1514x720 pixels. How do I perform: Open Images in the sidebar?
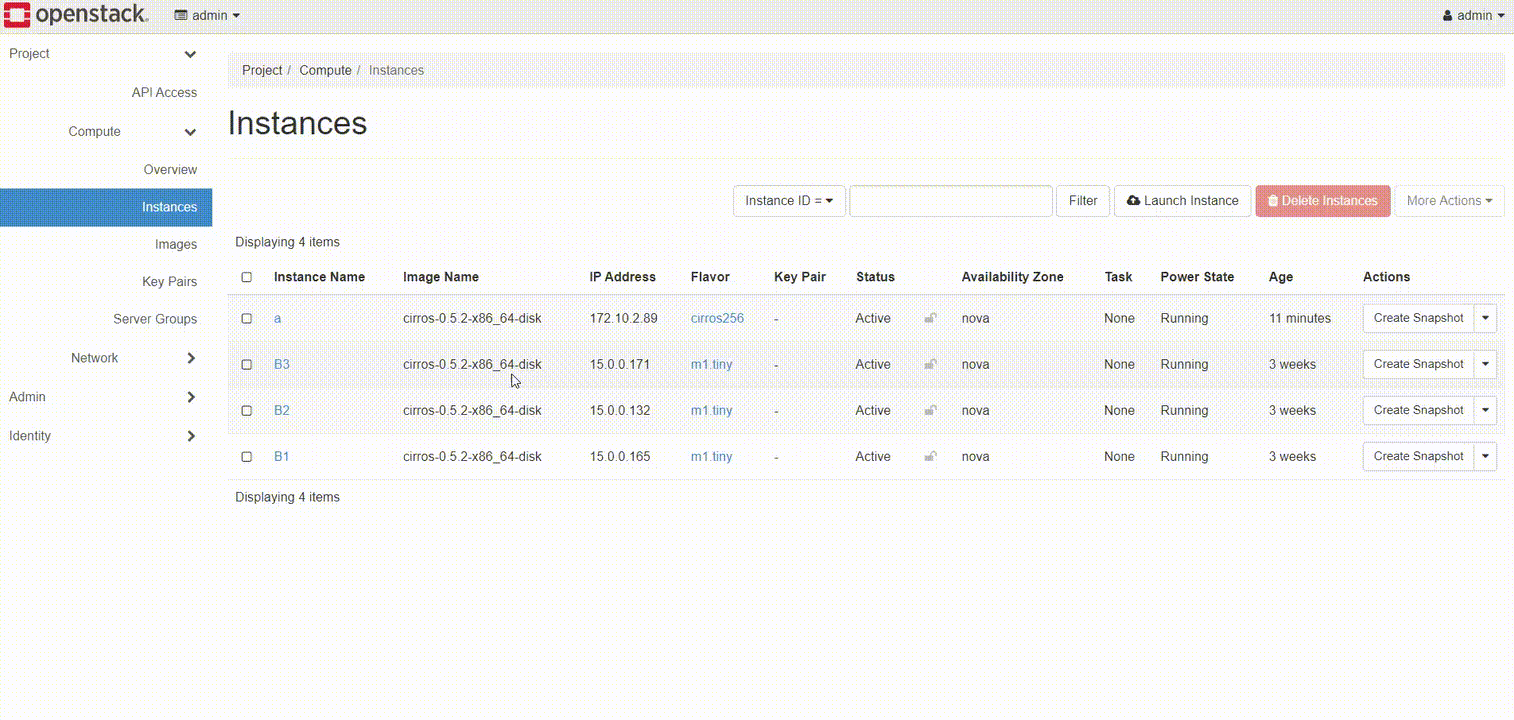tap(176, 245)
